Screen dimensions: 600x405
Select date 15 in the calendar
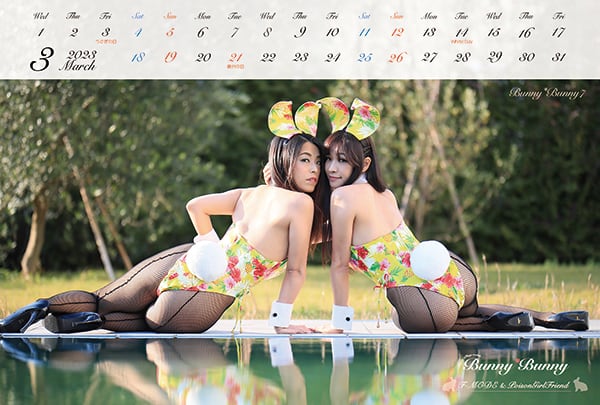(494, 32)
